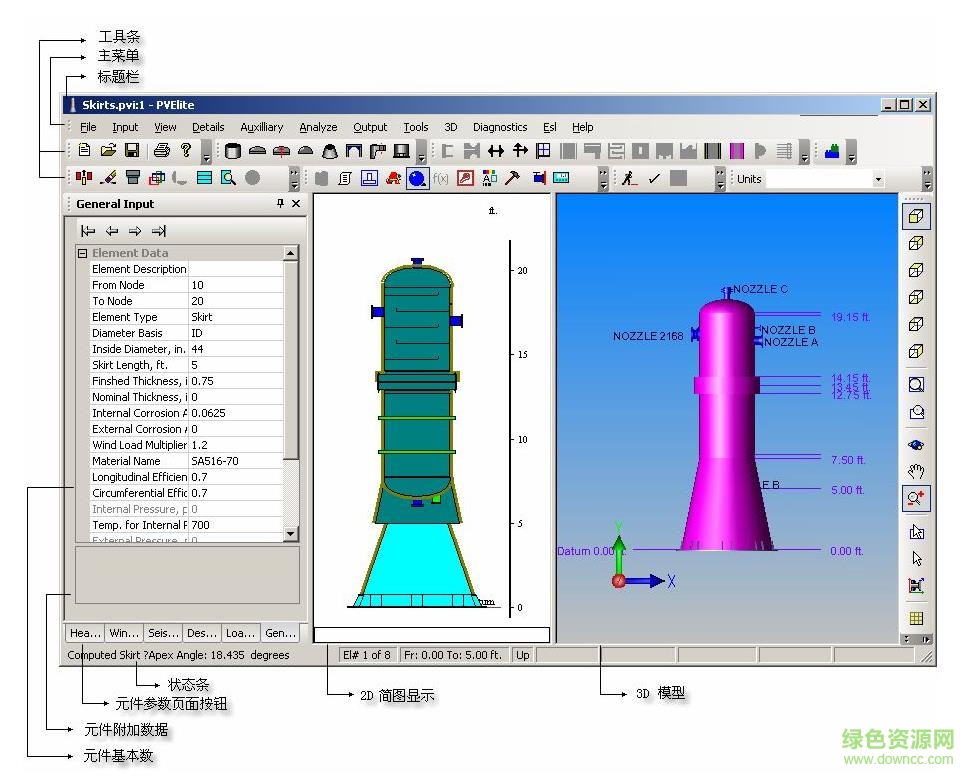Click the hammer icon in toolbar
The width and height of the screenshot is (977, 778).
[512, 178]
